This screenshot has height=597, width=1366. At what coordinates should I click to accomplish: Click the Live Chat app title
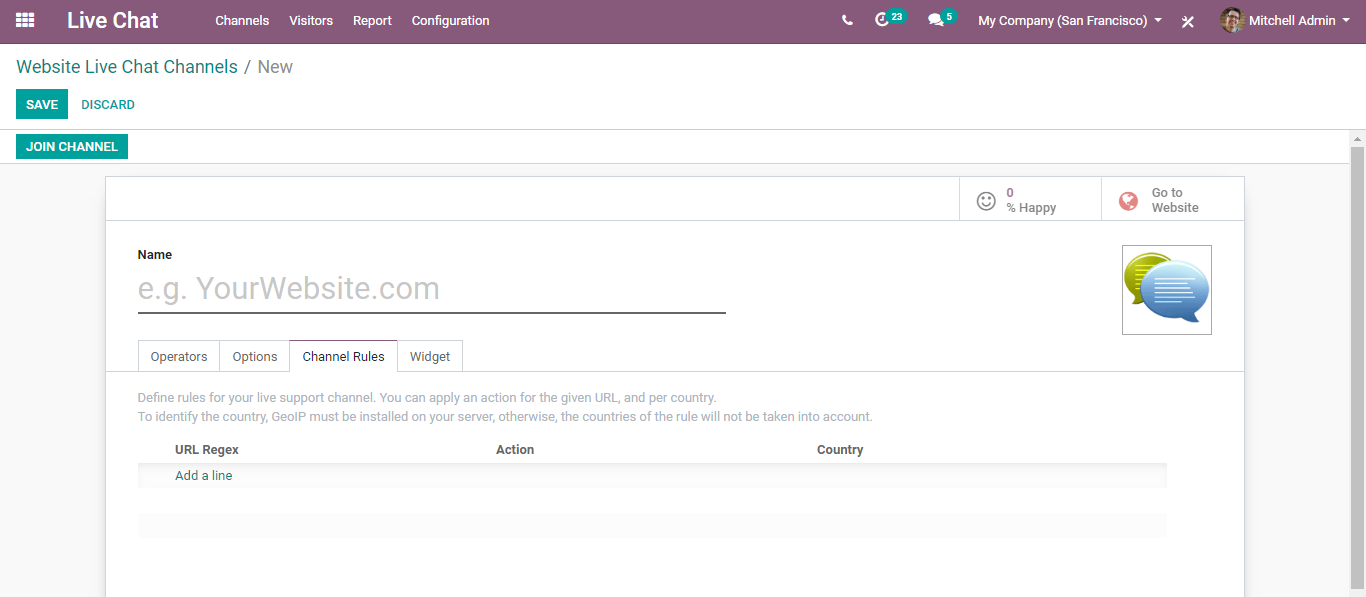(x=113, y=20)
